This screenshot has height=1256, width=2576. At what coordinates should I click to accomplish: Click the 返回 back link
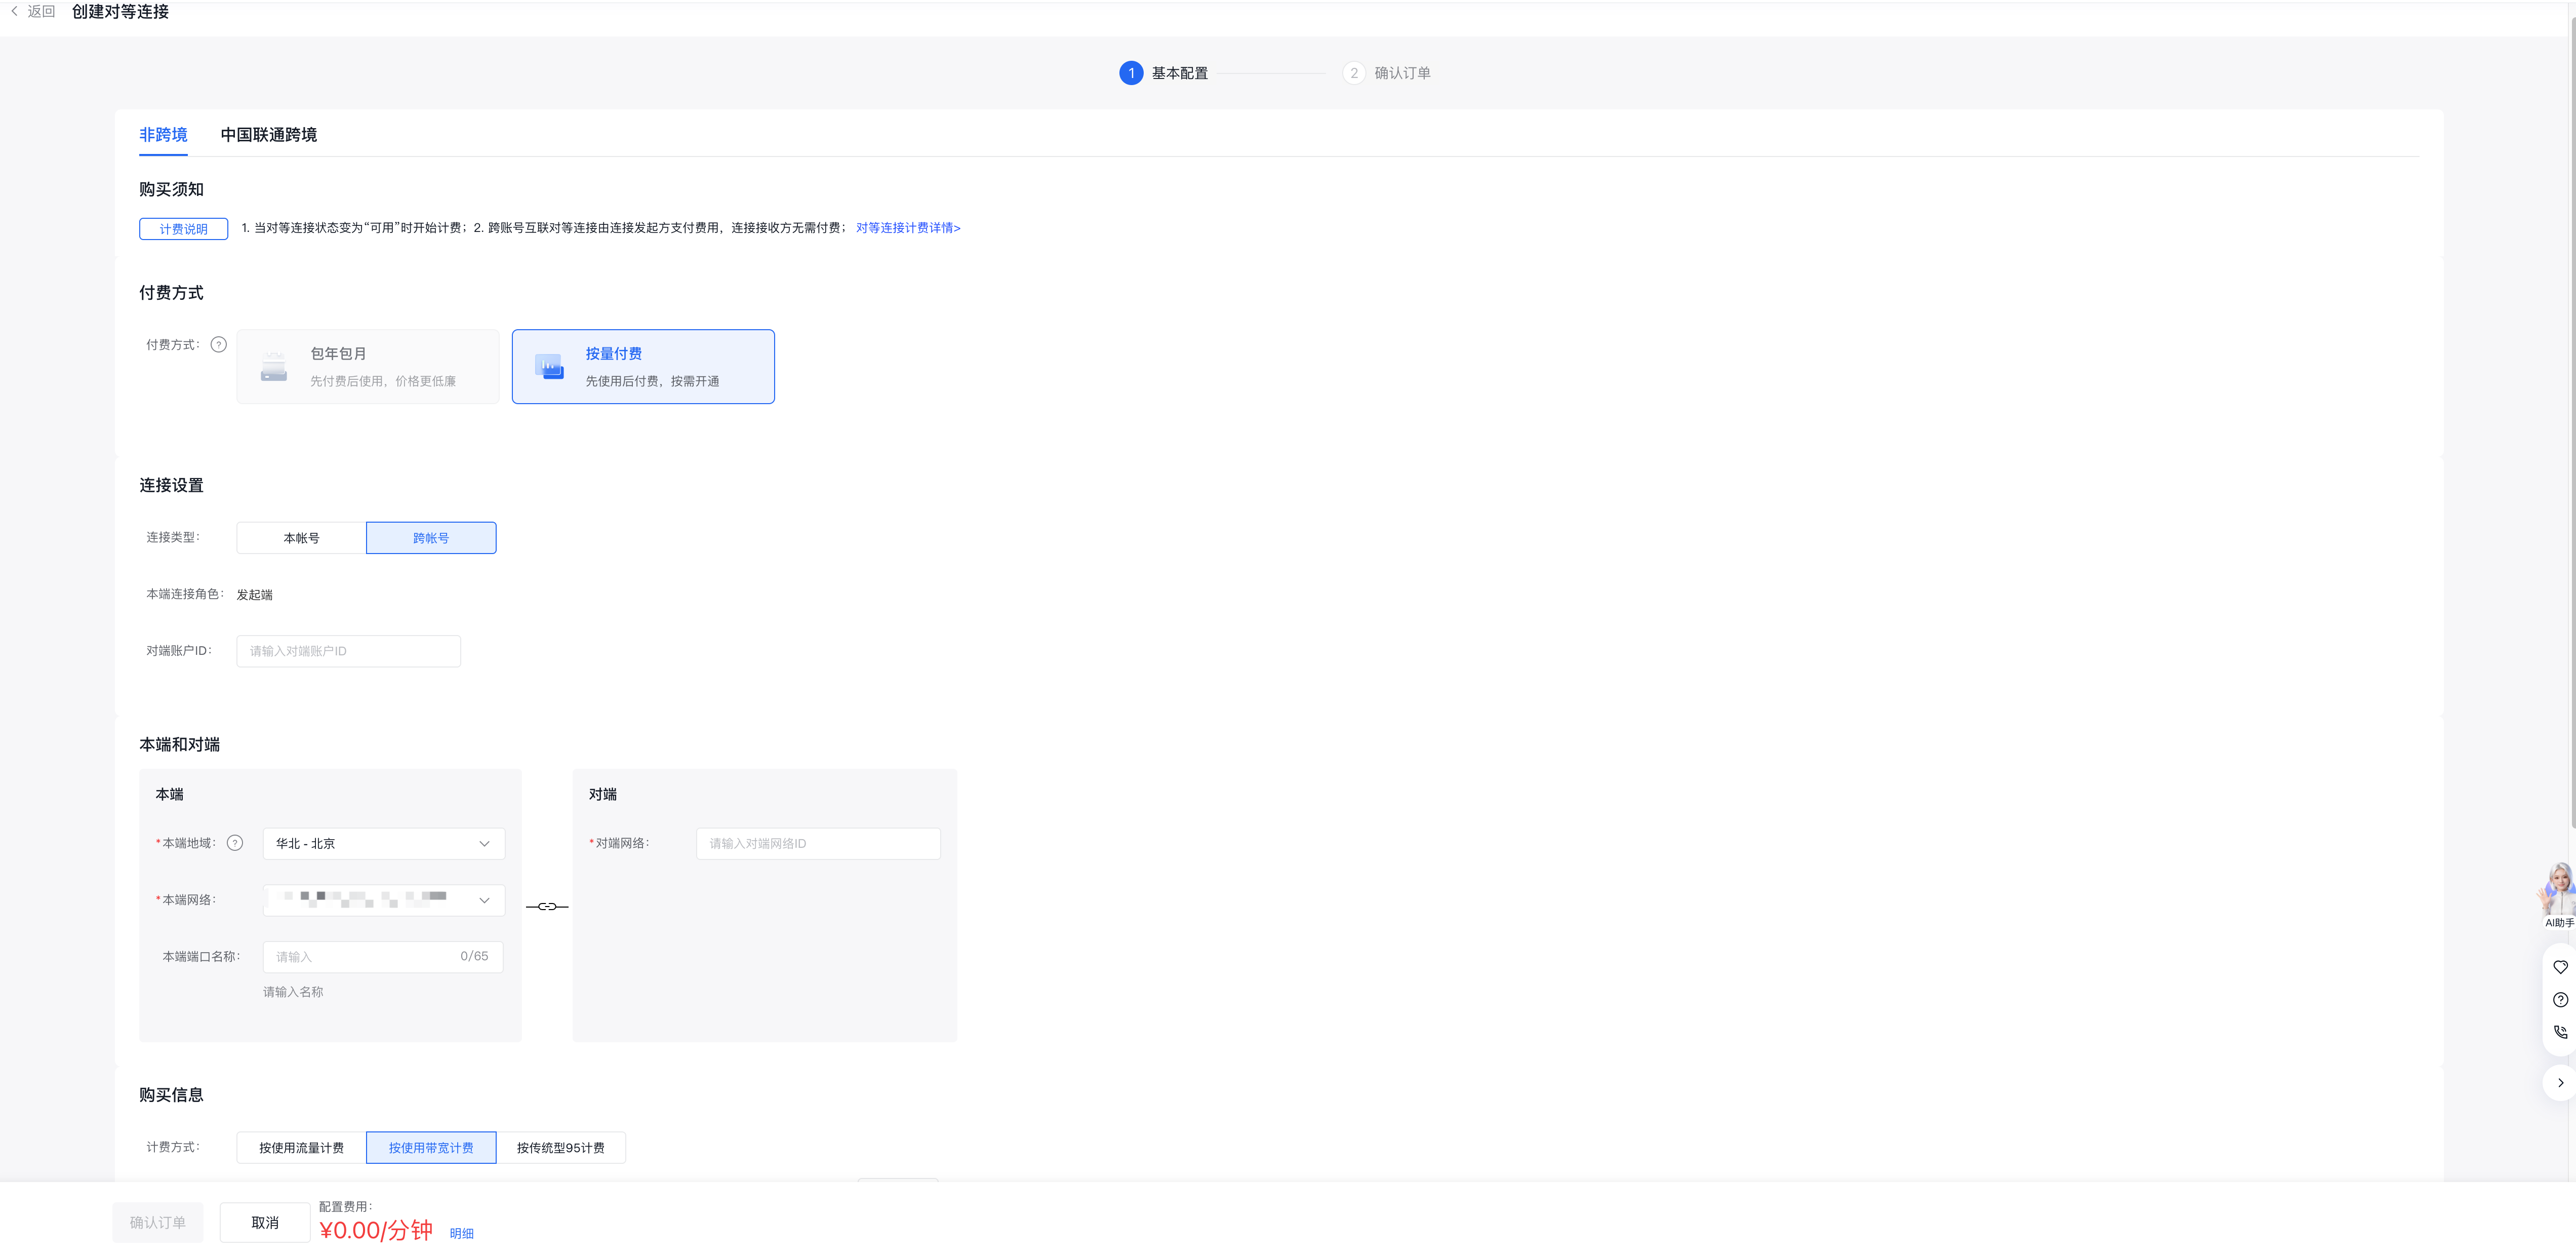pos(41,11)
